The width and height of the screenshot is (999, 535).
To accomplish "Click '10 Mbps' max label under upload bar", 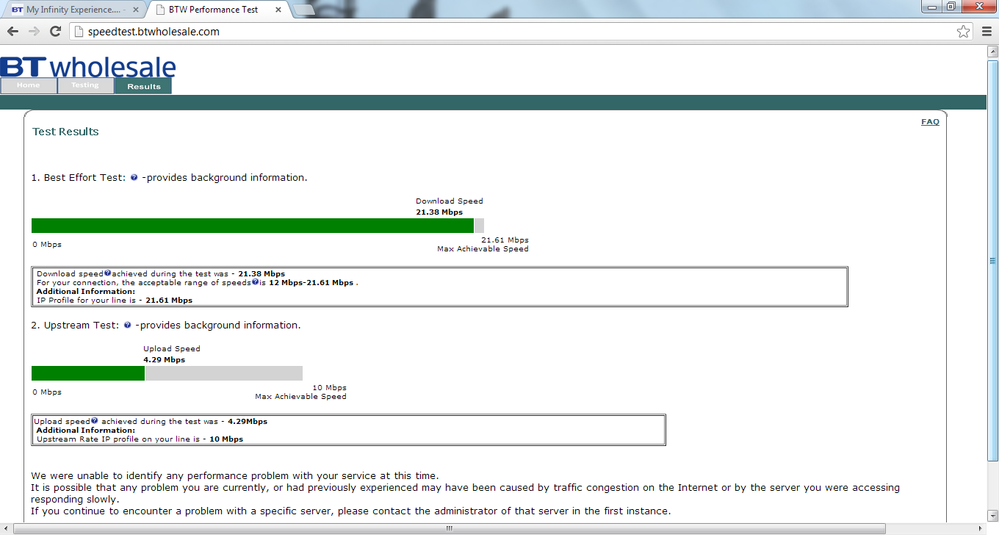I will [x=329, y=388].
